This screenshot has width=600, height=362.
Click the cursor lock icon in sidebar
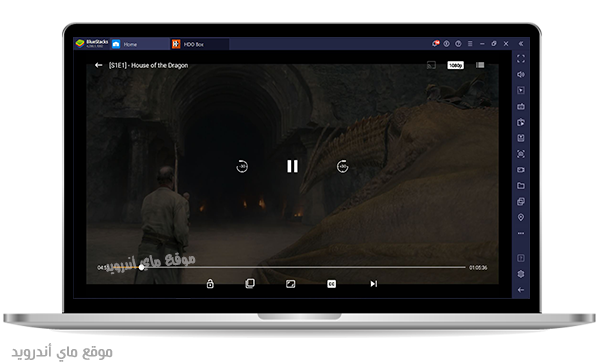point(521,90)
